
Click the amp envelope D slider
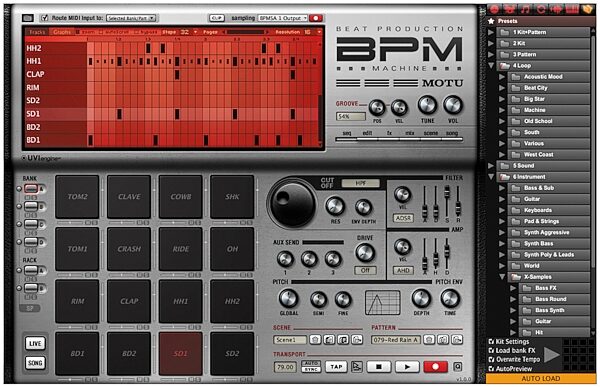[447, 253]
